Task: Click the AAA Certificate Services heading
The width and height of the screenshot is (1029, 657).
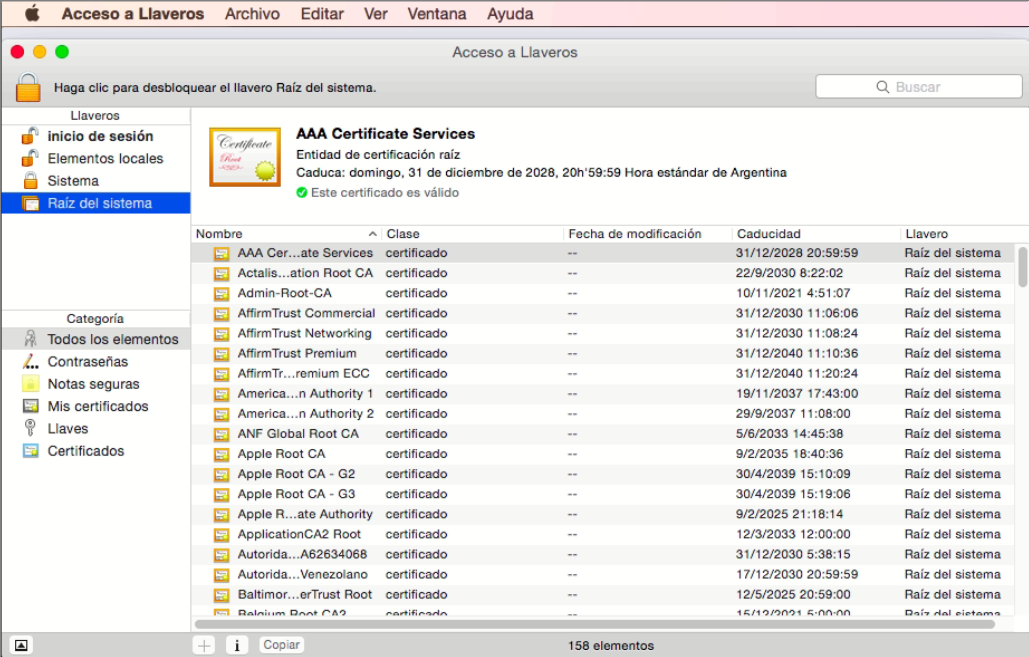Action: coord(386,134)
